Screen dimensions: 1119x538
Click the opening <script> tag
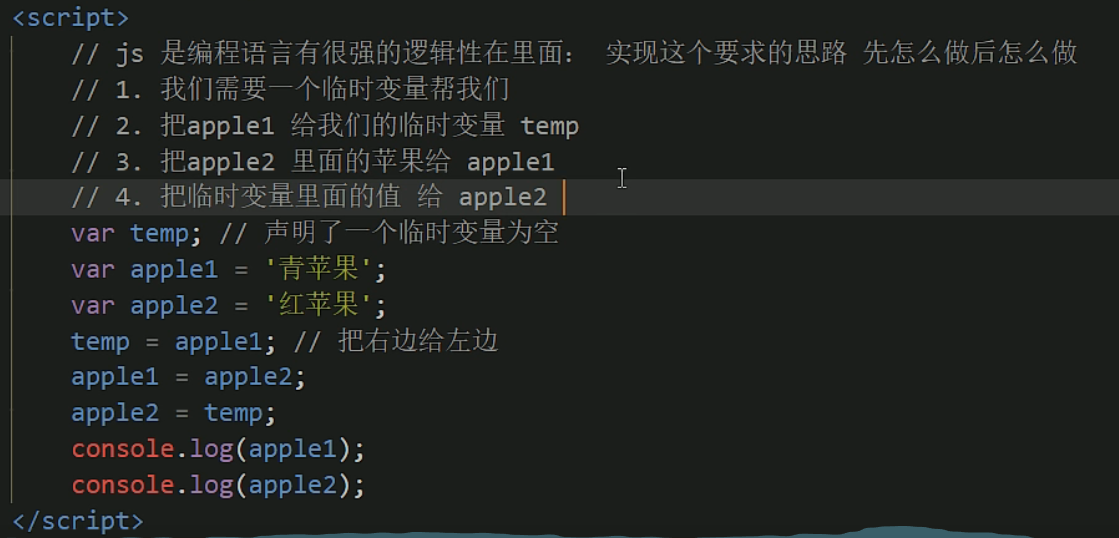(x=70, y=18)
